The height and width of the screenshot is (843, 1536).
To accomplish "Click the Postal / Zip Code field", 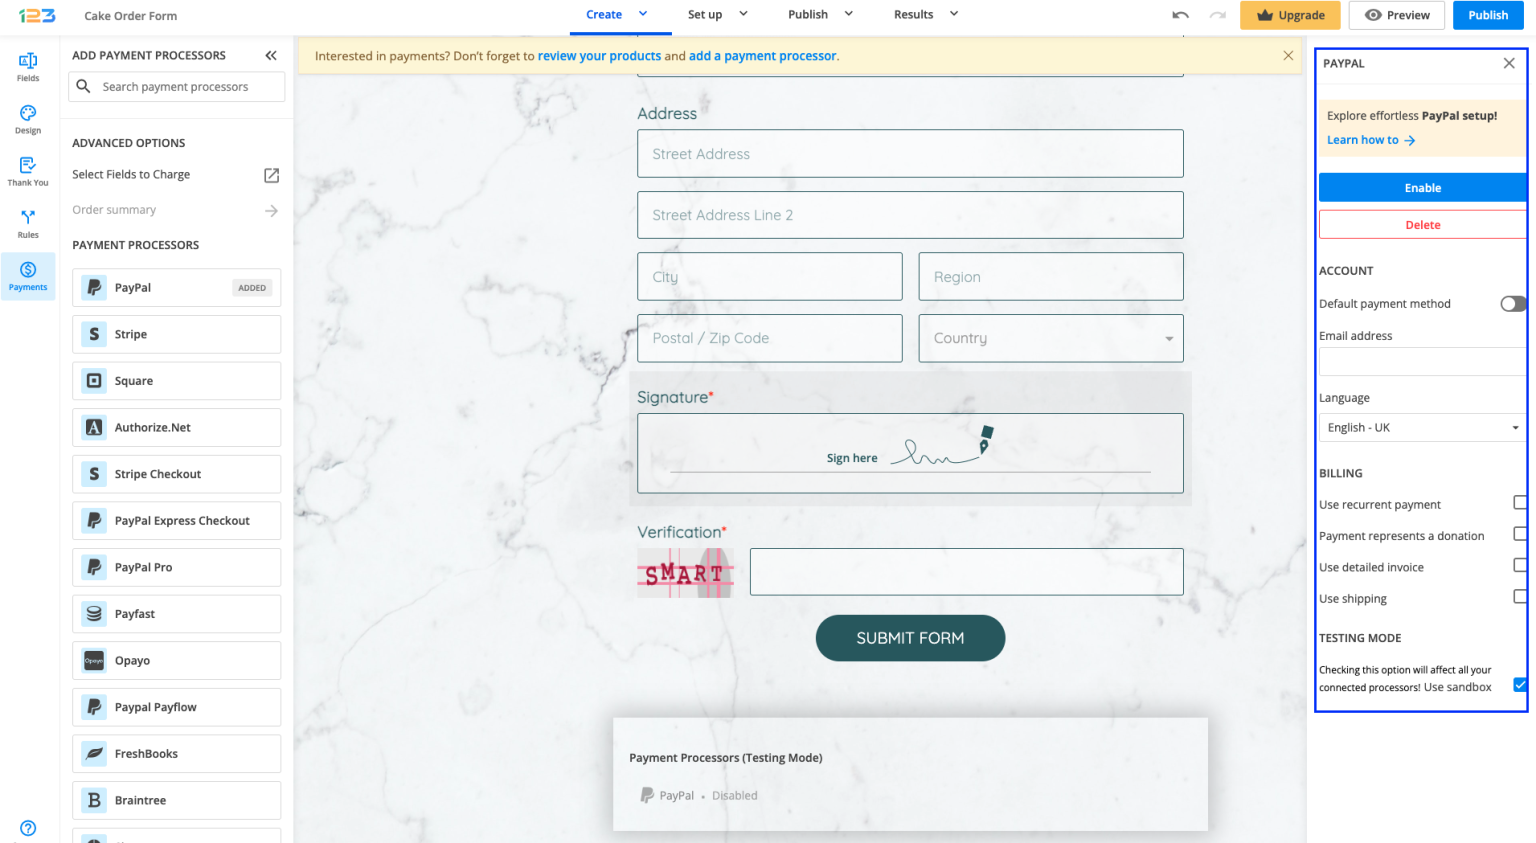I will pos(770,339).
